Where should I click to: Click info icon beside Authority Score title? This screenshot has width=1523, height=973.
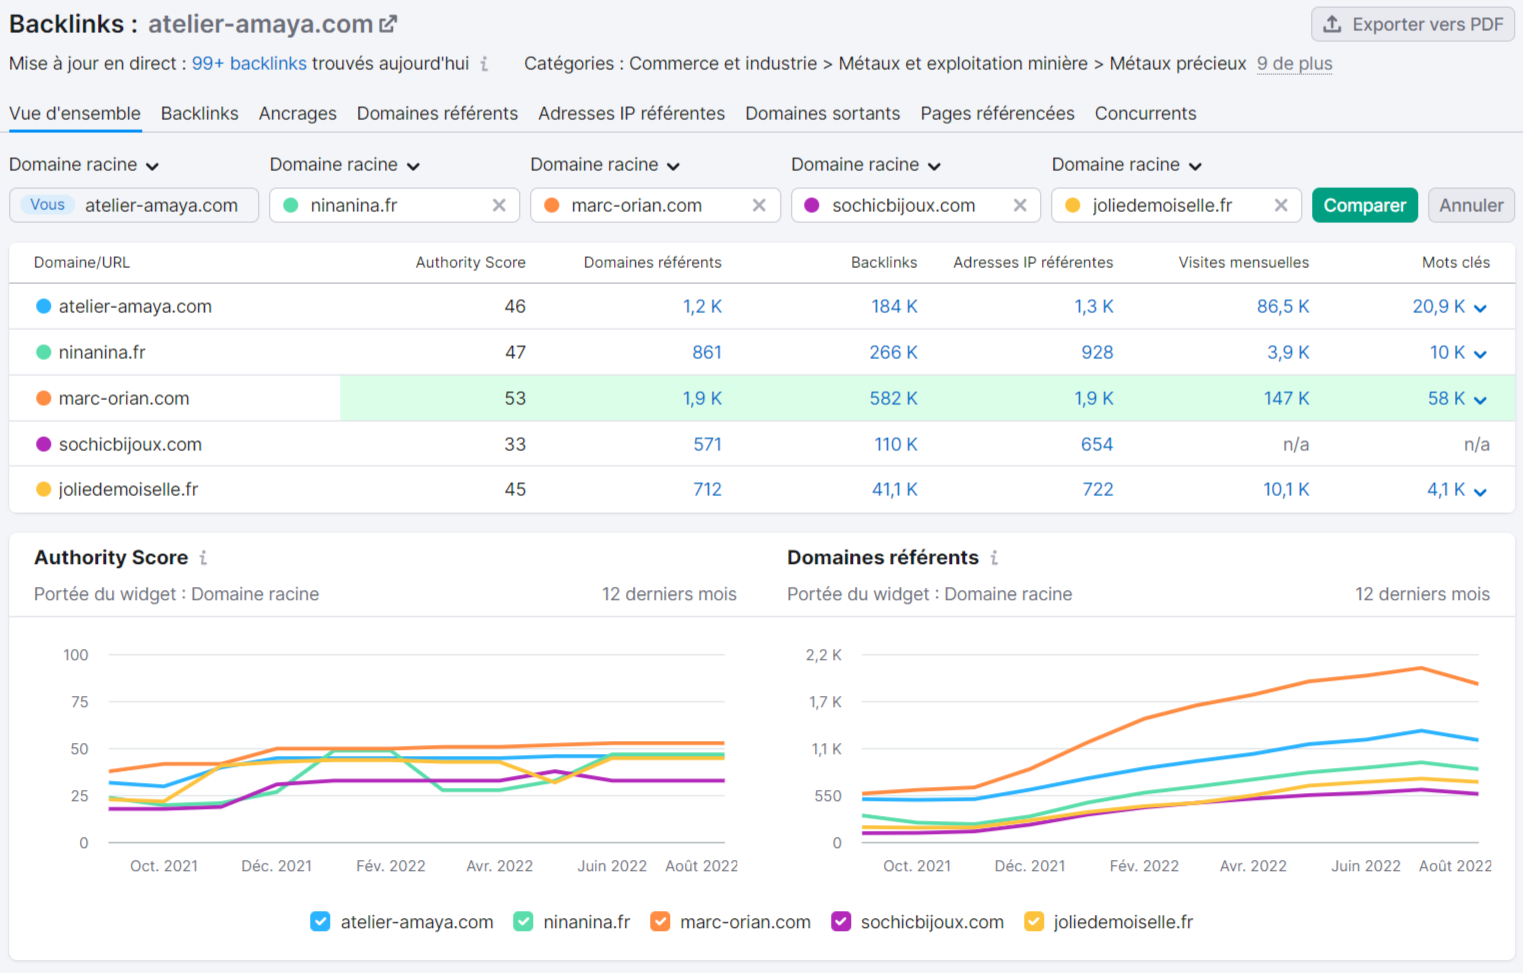[203, 558]
